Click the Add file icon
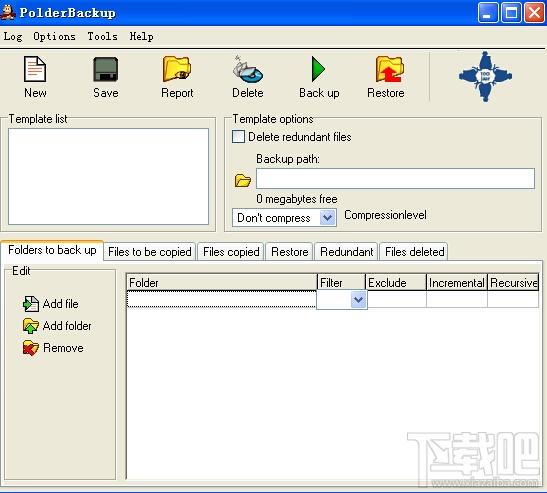547x493 pixels. pos(31,304)
